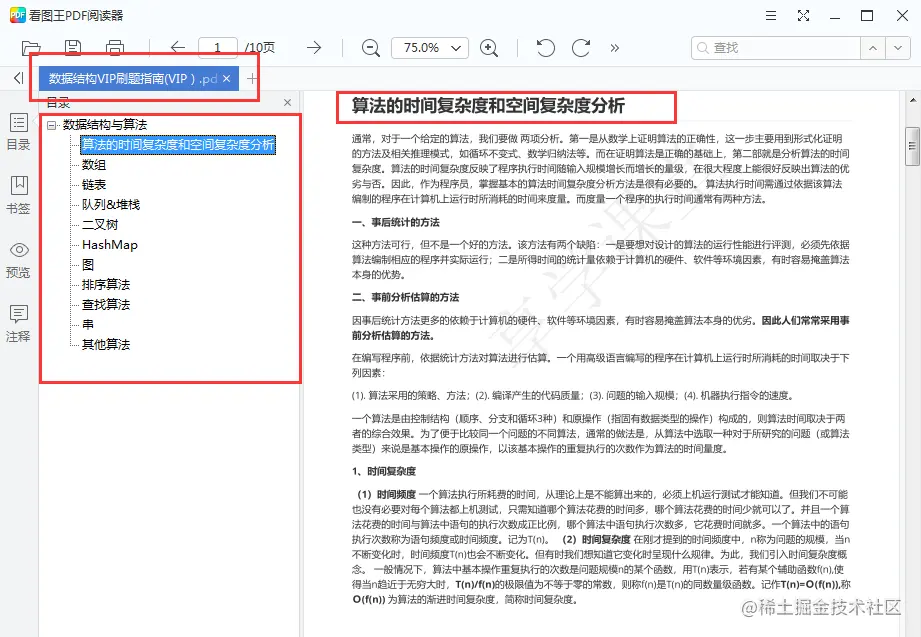
Task: Close the 目录 panel
Action: tap(287, 103)
